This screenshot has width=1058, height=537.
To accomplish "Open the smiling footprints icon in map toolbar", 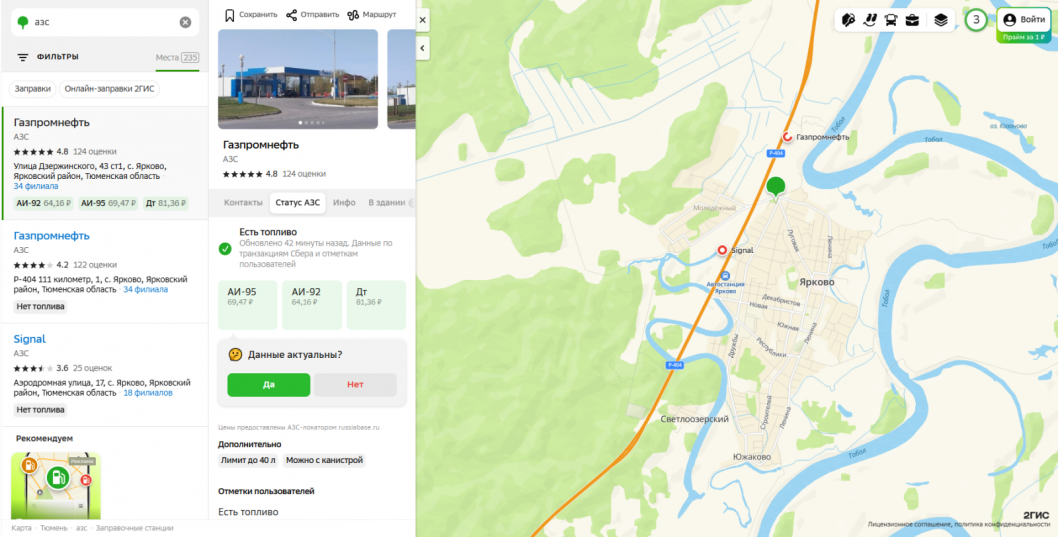I will pyautogui.click(x=870, y=20).
